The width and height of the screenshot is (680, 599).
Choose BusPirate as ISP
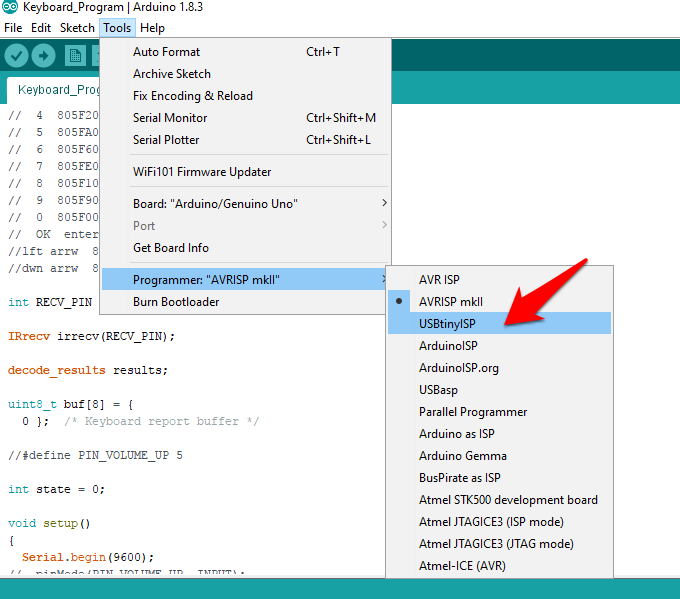pyautogui.click(x=500, y=478)
